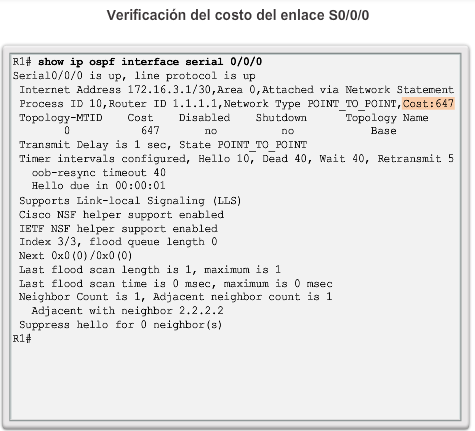Click the 'oob-resync timeout 40' line
This screenshot has height=431, width=475.
99,173
